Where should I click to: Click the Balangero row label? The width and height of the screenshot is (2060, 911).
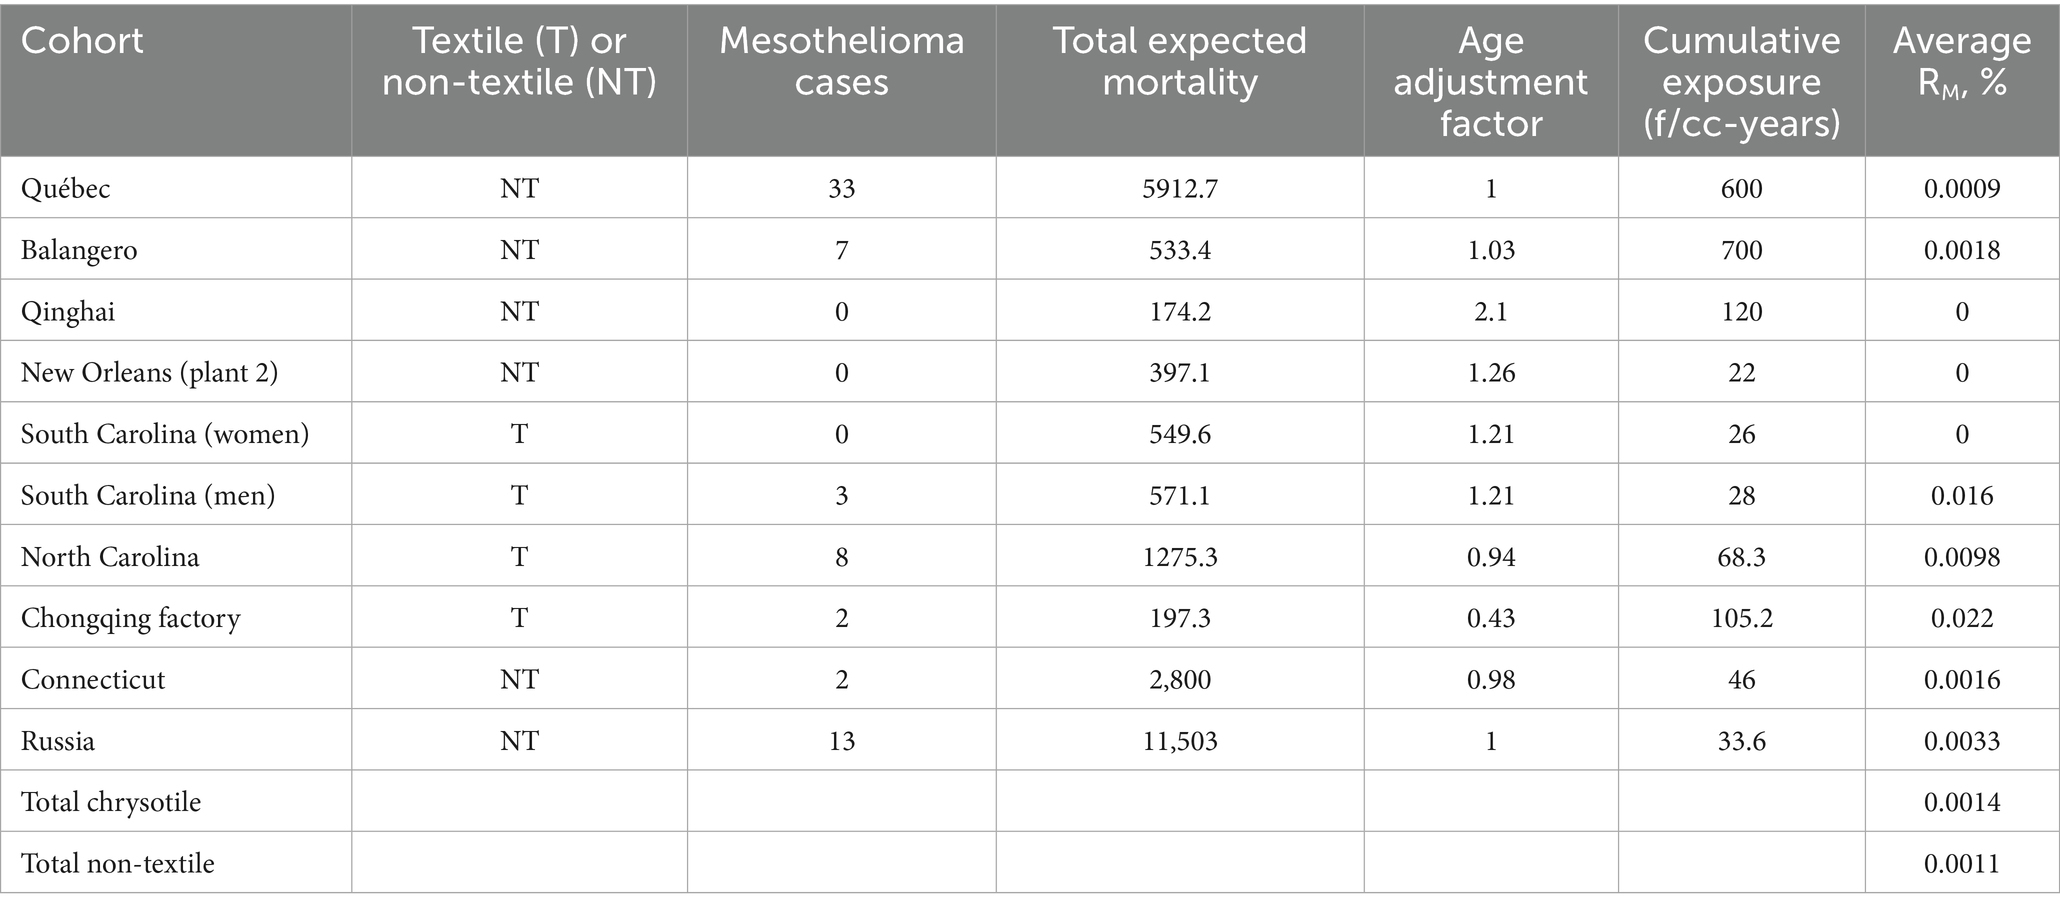(x=79, y=250)
